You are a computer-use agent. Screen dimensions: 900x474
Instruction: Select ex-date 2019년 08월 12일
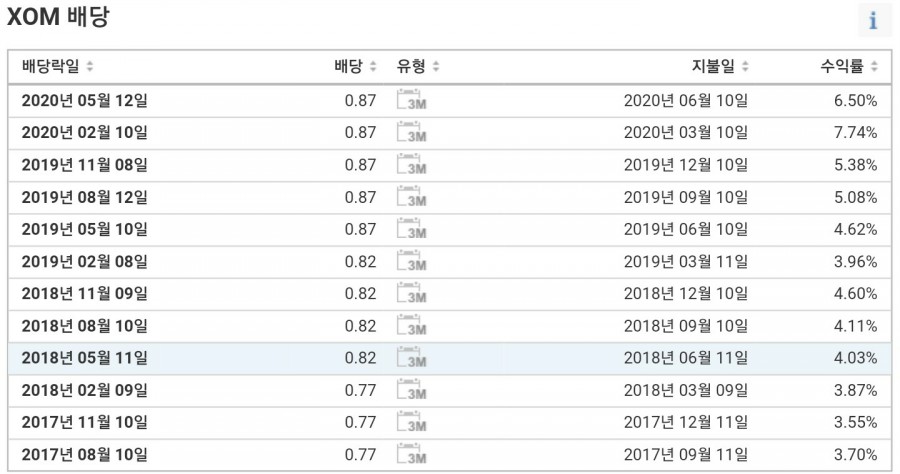85,197
